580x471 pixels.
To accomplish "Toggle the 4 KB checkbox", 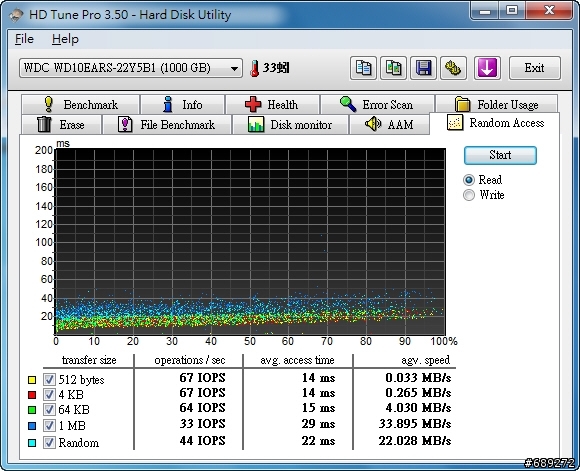I will [49, 394].
